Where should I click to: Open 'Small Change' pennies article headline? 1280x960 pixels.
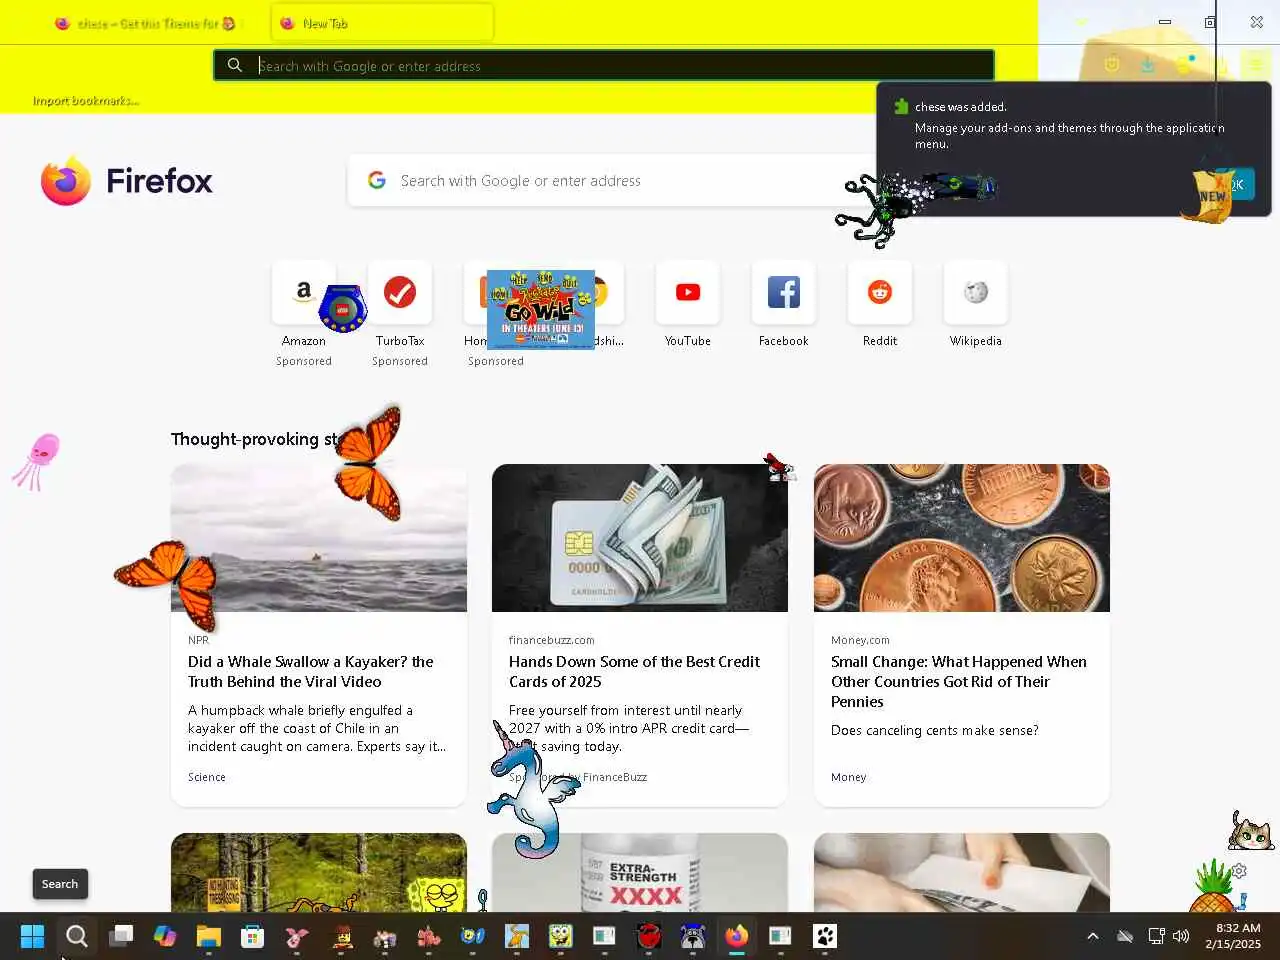[x=958, y=681]
